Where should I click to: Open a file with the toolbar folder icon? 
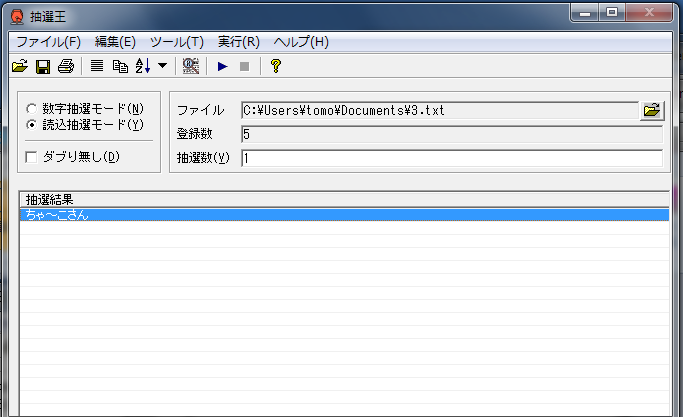(x=20, y=66)
